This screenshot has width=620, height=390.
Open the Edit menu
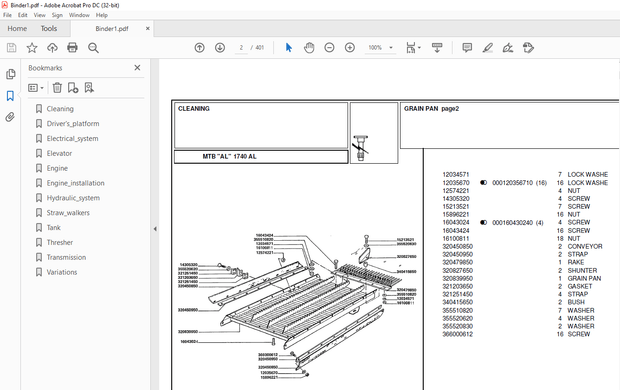23,15
